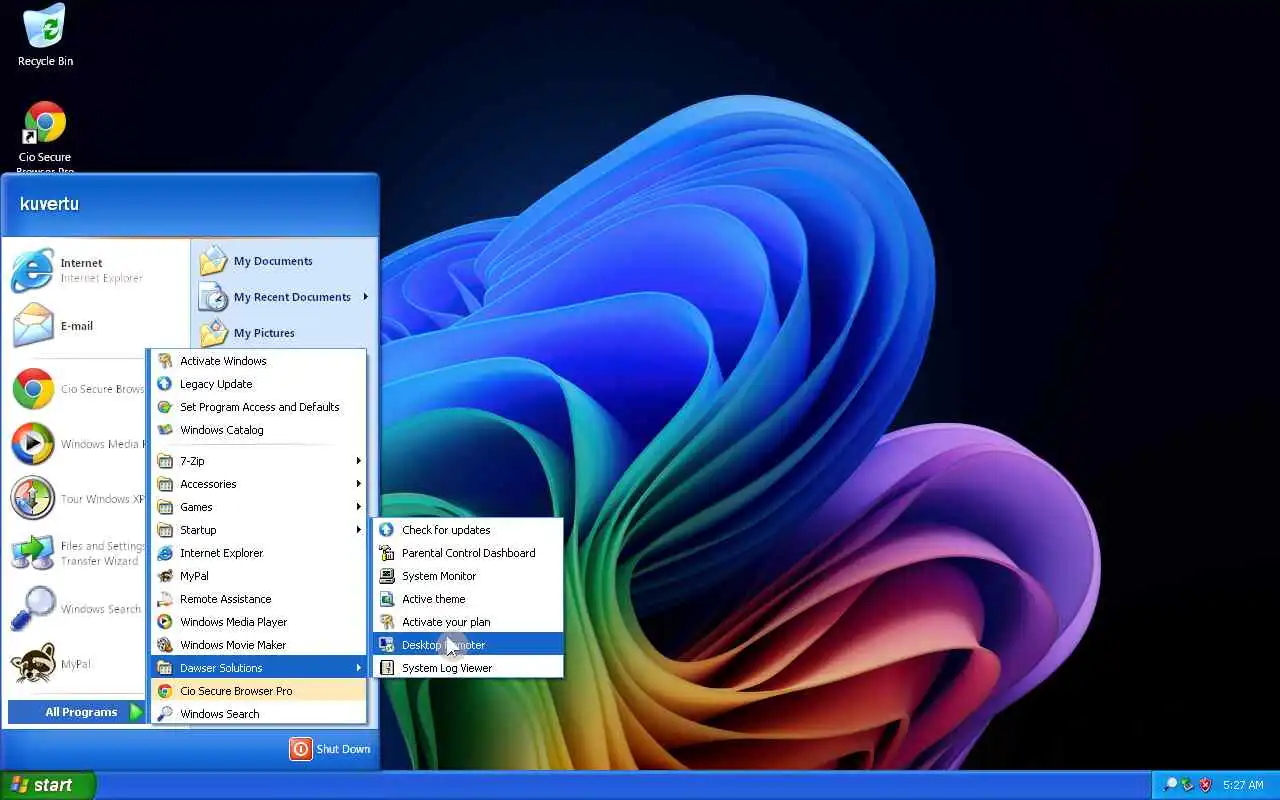Launch MyPal from programs list
Screen dimensions: 1280x800
pos(259,576)
